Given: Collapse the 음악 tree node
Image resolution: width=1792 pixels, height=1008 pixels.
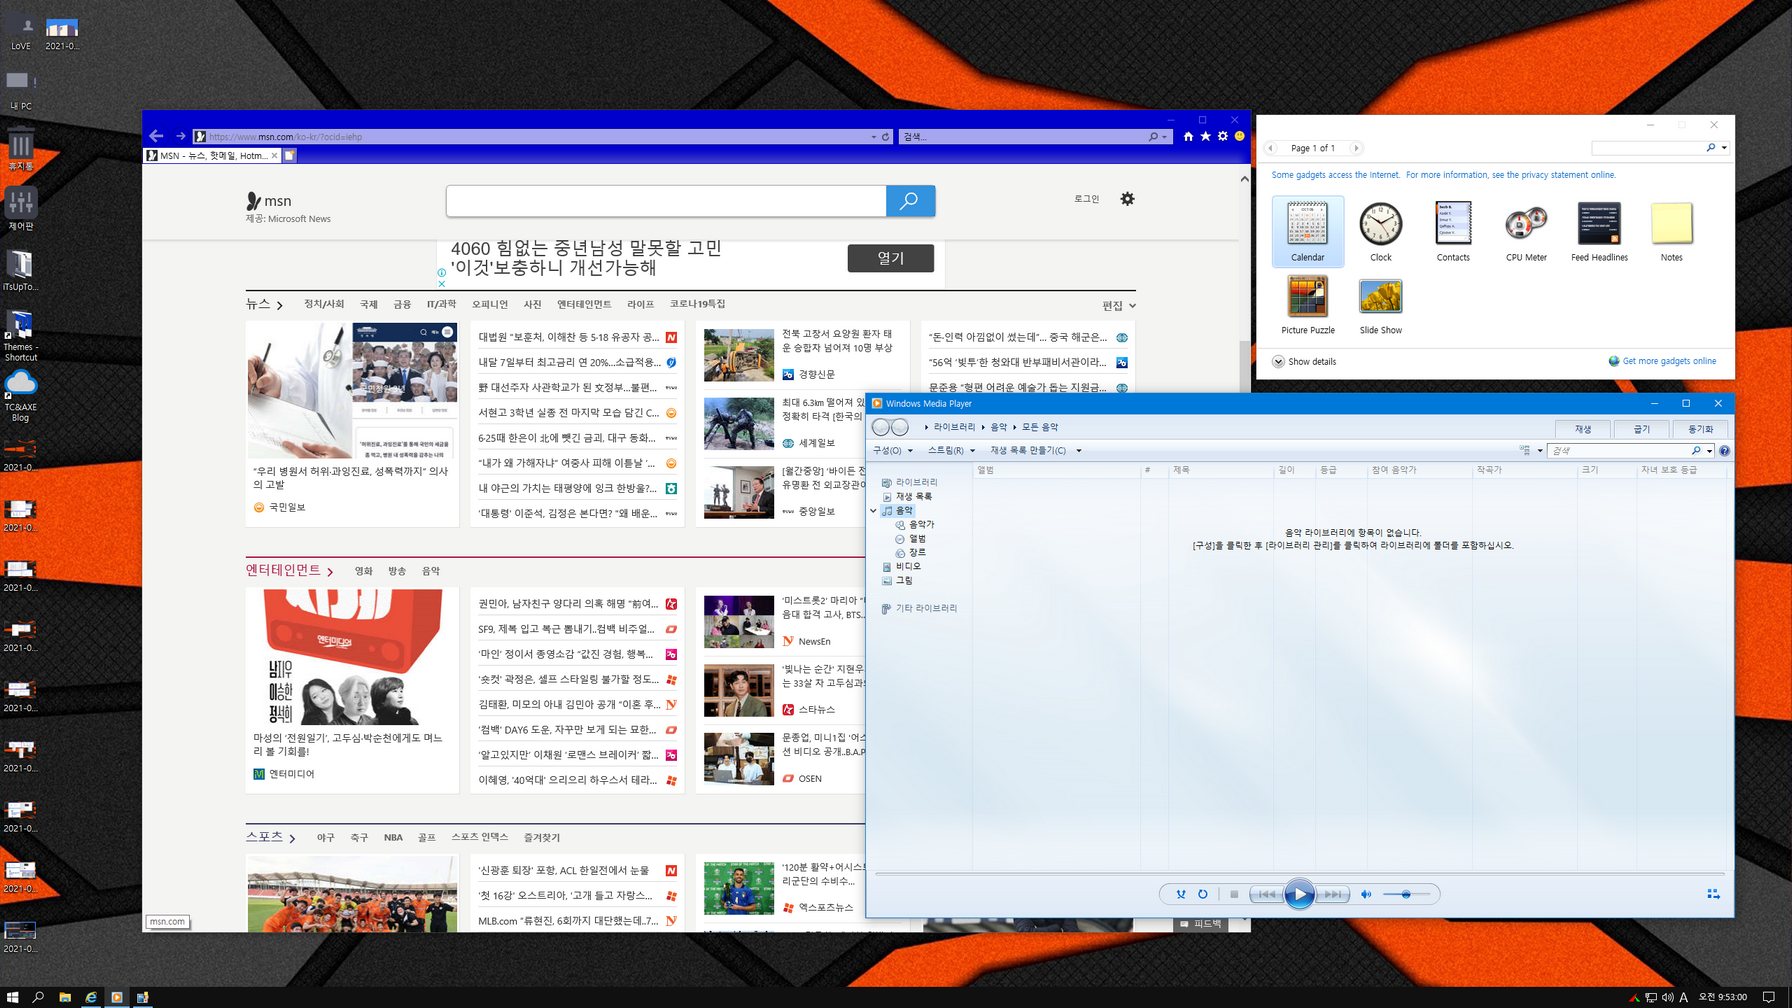Looking at the screenshot, I should pos(874,511).
